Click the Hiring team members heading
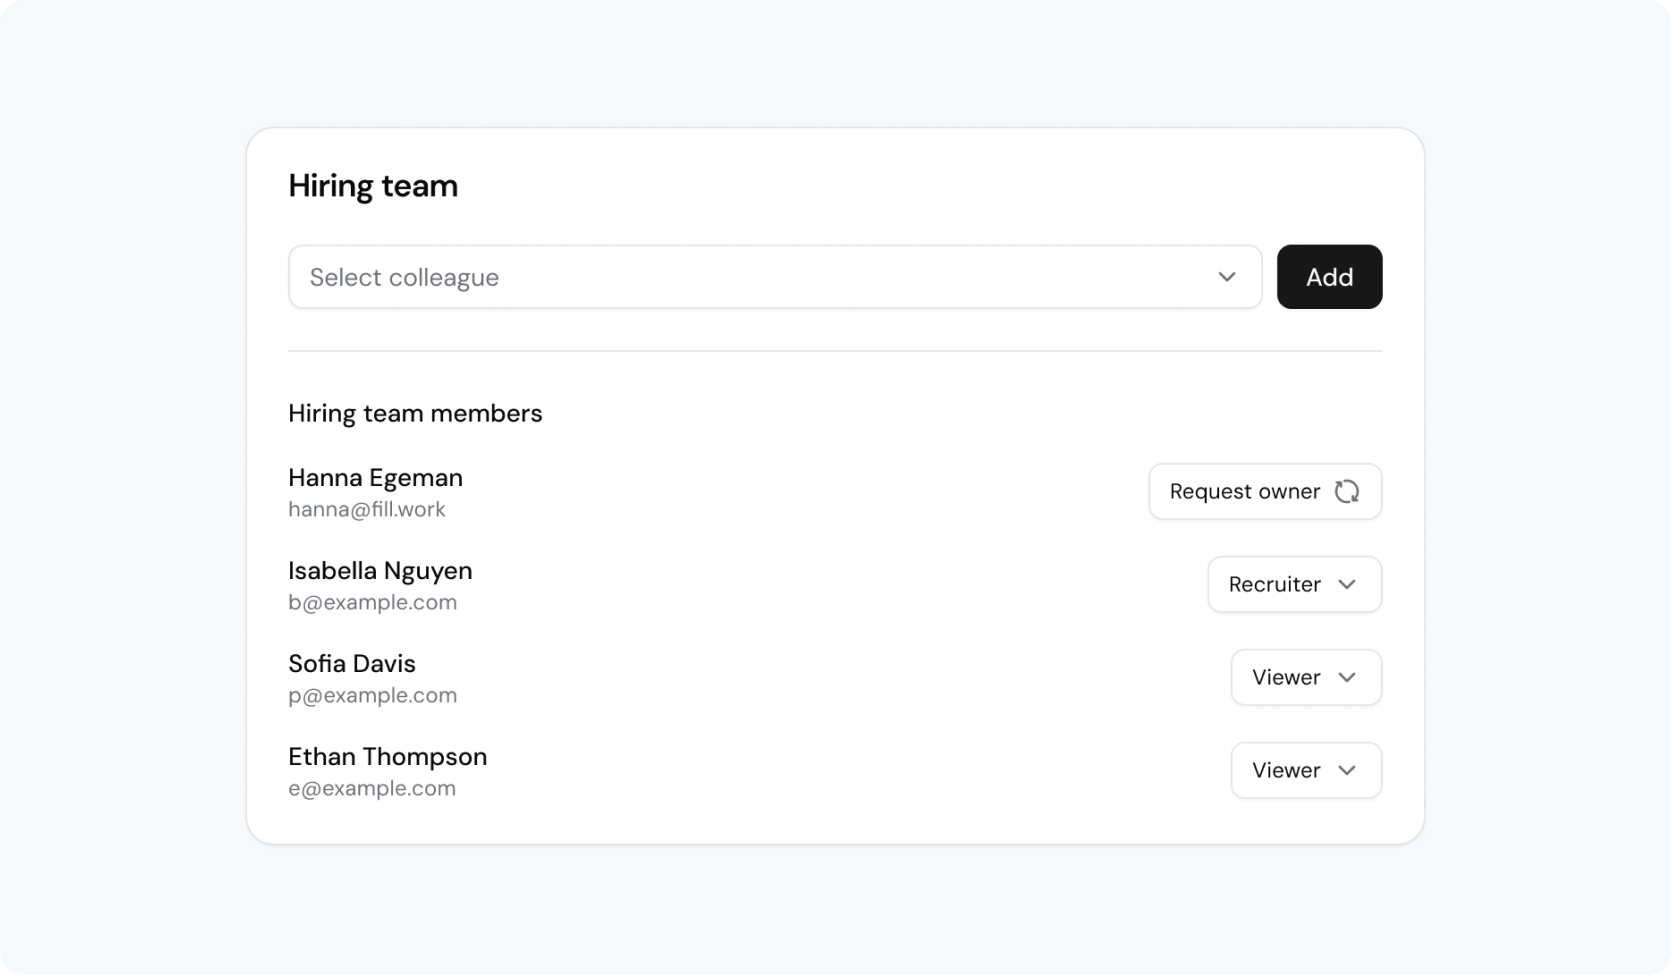1671x975 pixels. pos(415,413)
